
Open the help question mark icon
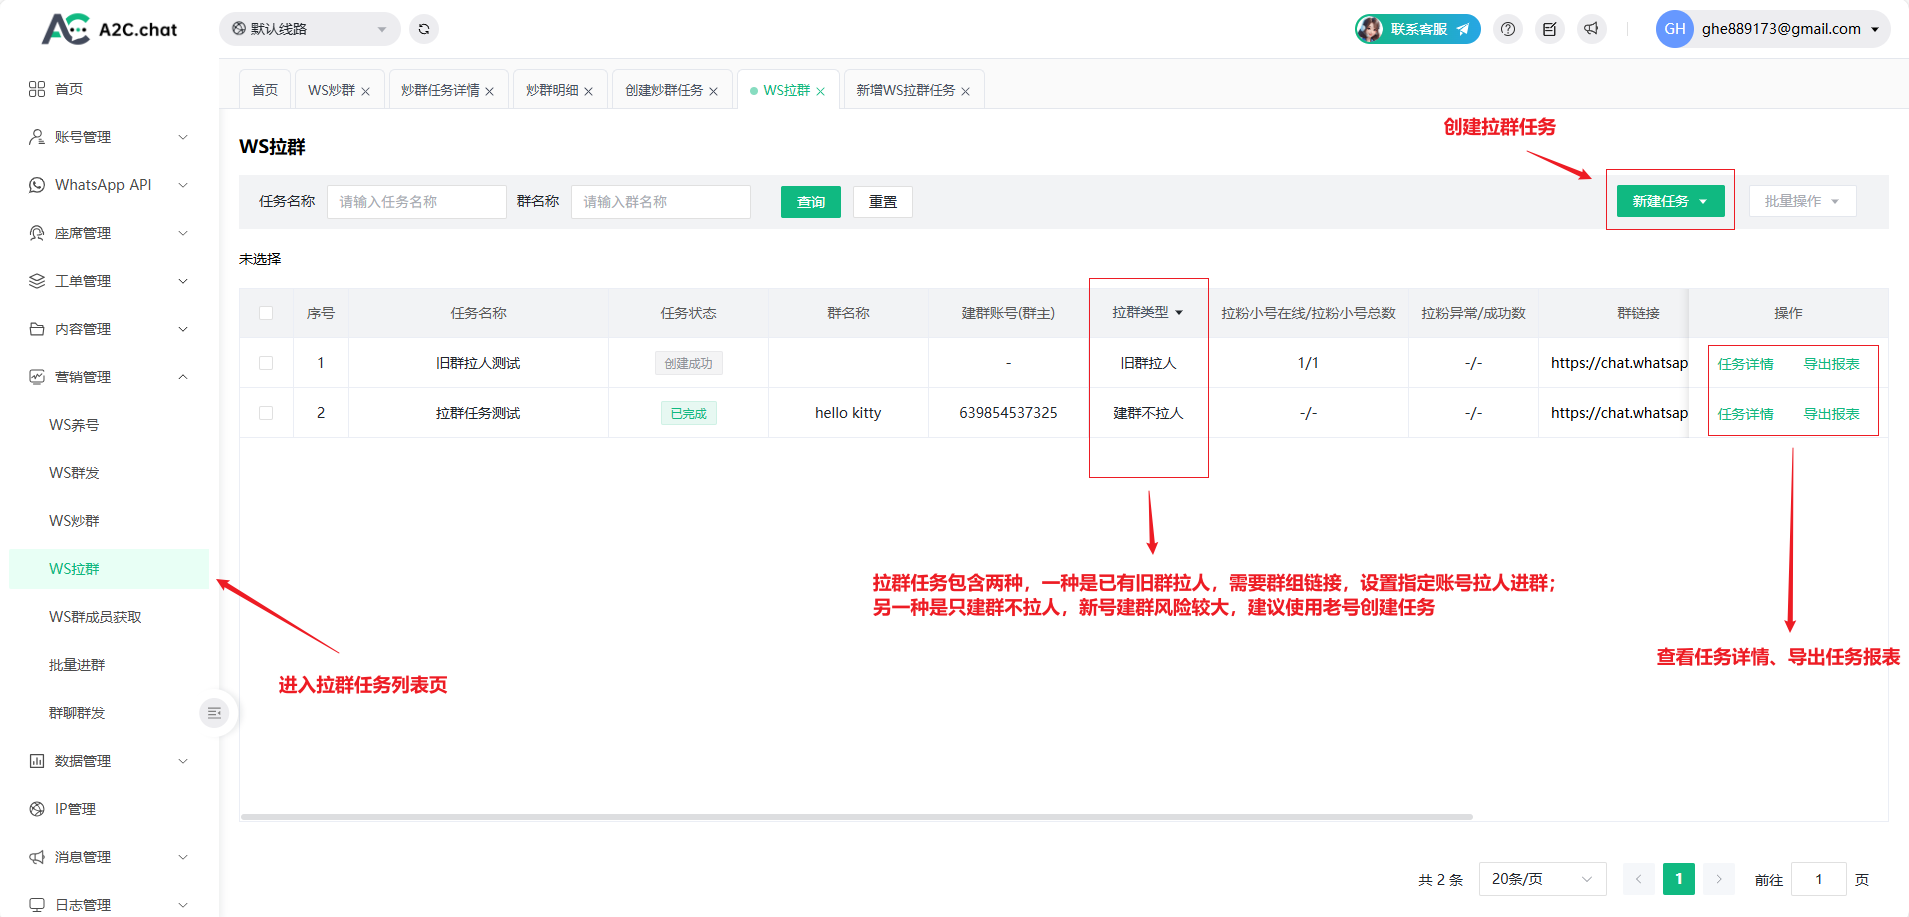click(x=1508, y=29)
